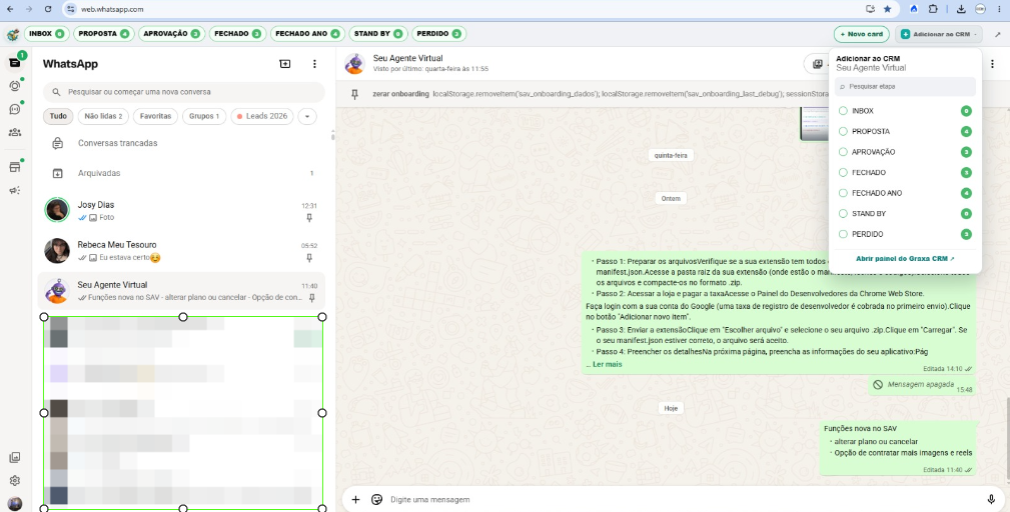
Task: Open the Josy Dias conversation
Action: (x=182, y=211)
